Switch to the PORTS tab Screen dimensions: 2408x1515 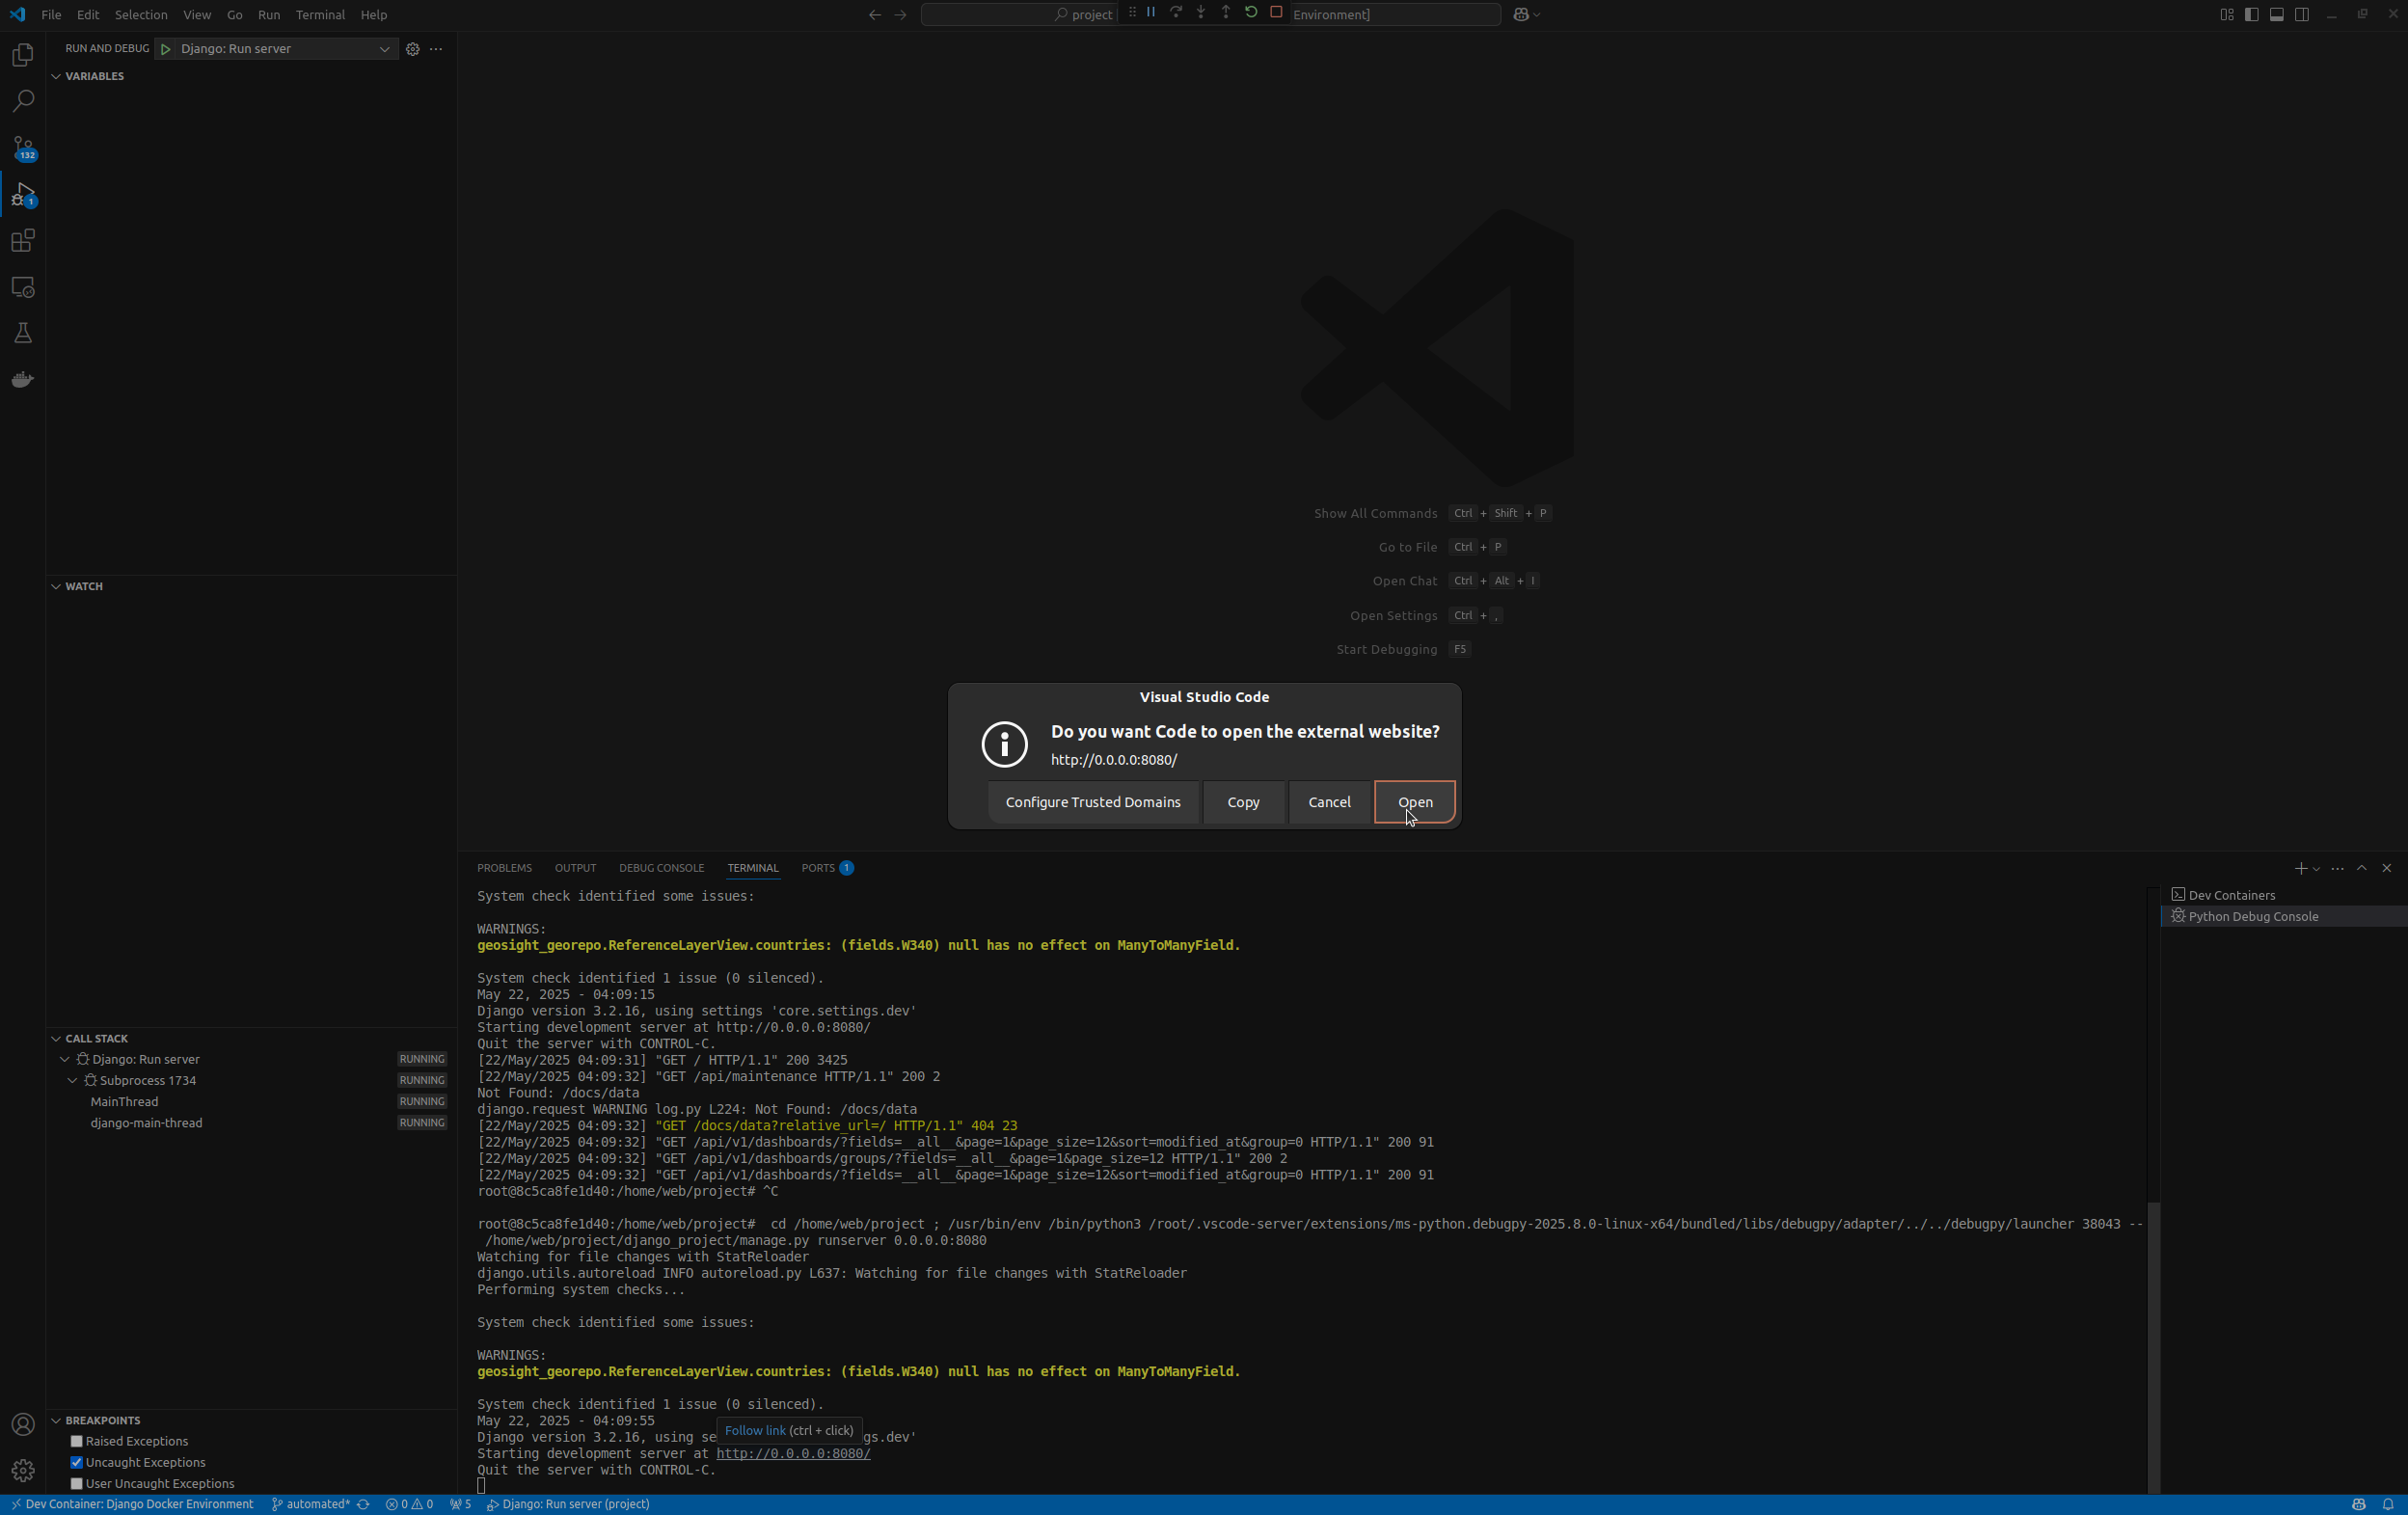click(826, 868)
